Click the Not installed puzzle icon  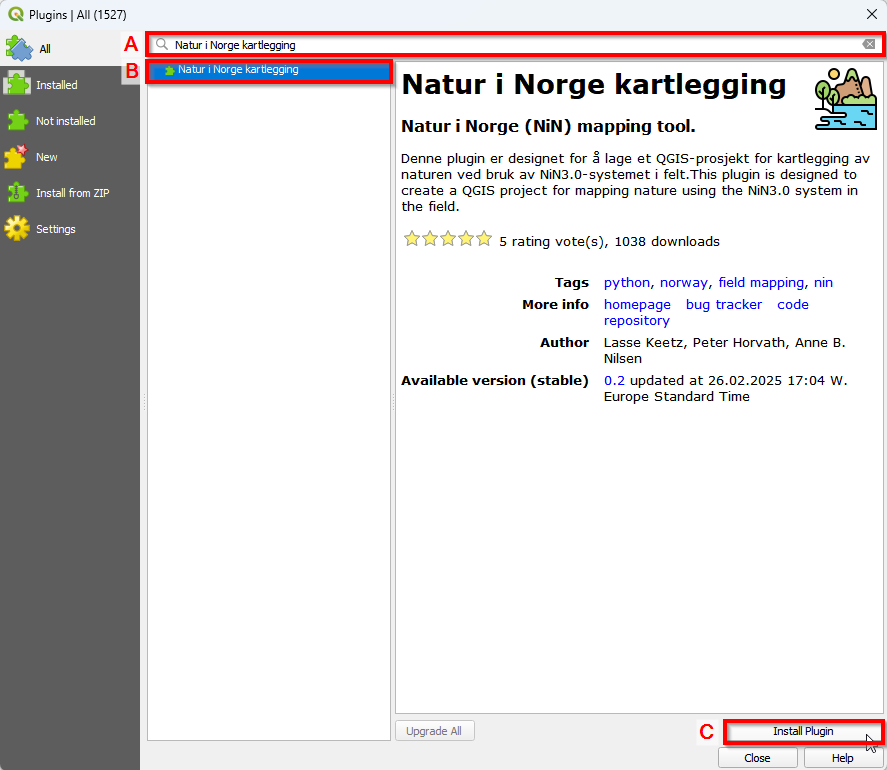[x=18, y=121]
